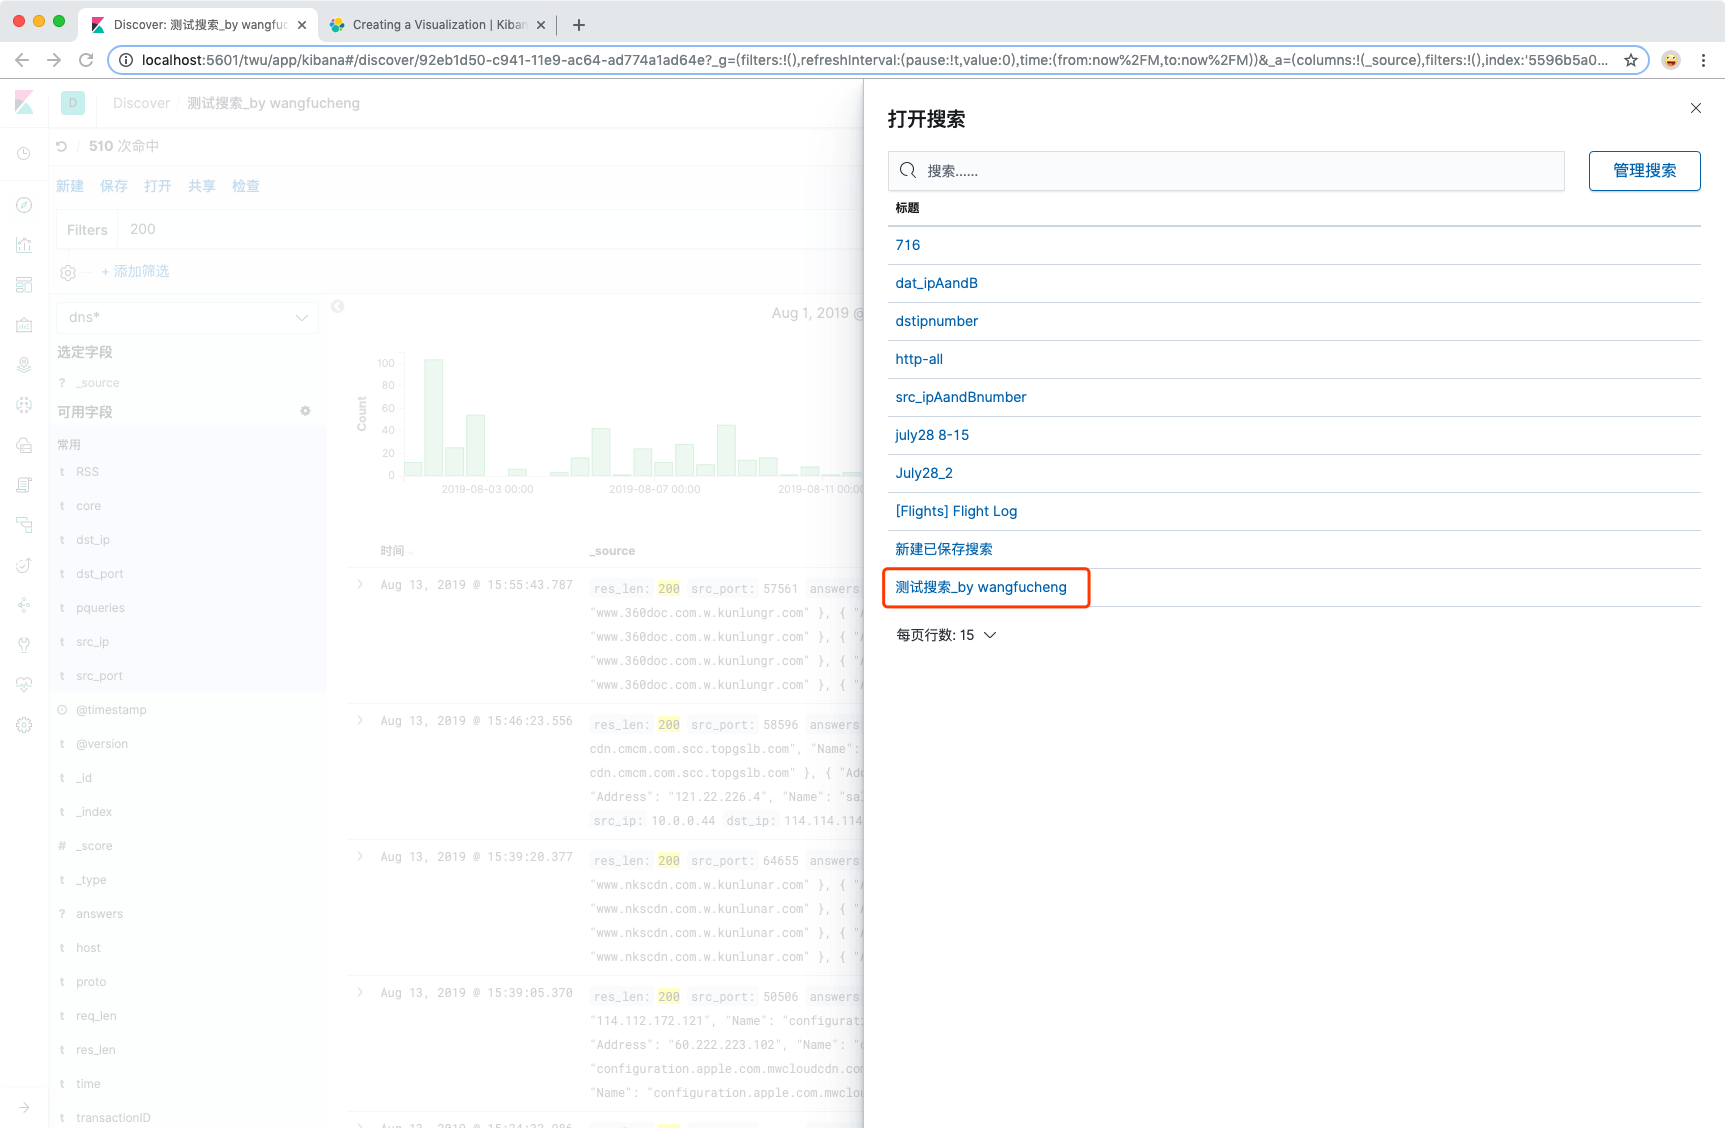Sort by the 标题 column header
The height and width of the screenshot is (1128, 1725).
(x=907, y=208)
